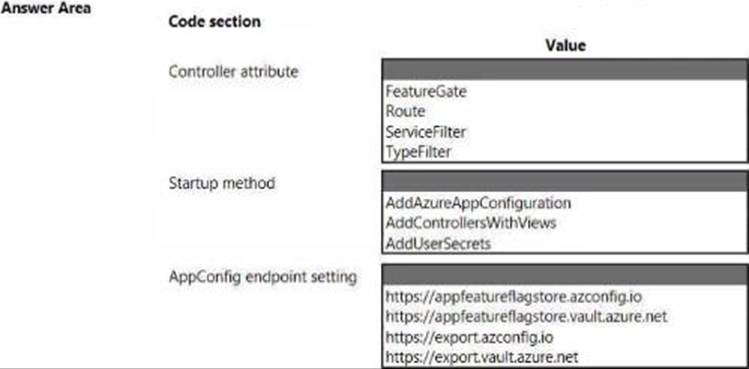749x369 pixels.
Task: Click the AppConfig endpoint setting label
Action: 263,277
